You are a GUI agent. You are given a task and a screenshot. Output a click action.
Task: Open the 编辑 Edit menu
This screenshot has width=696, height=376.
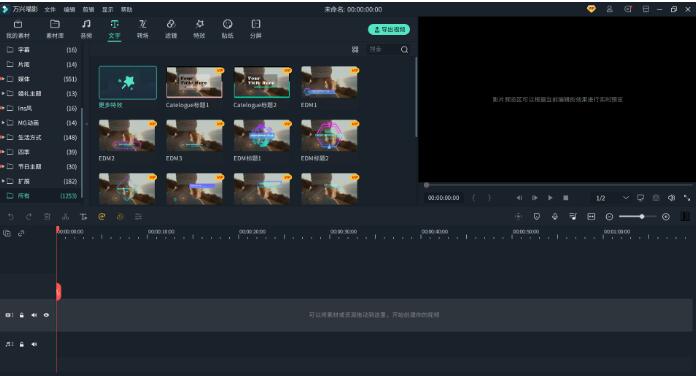(x=69, y=9)
